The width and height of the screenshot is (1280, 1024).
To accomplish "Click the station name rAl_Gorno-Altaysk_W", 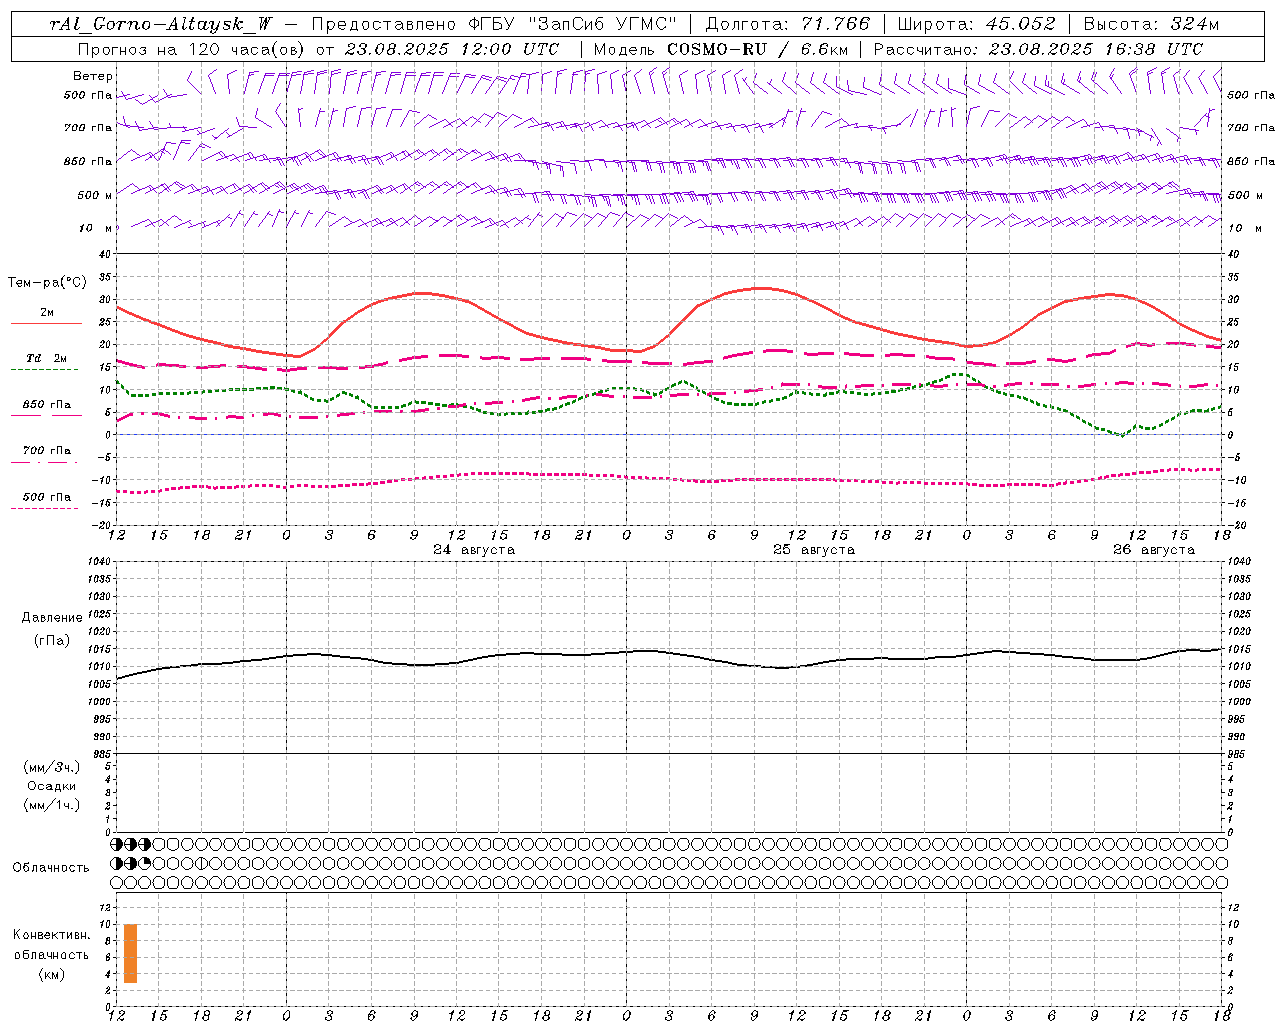I will [x=161, y=25].
